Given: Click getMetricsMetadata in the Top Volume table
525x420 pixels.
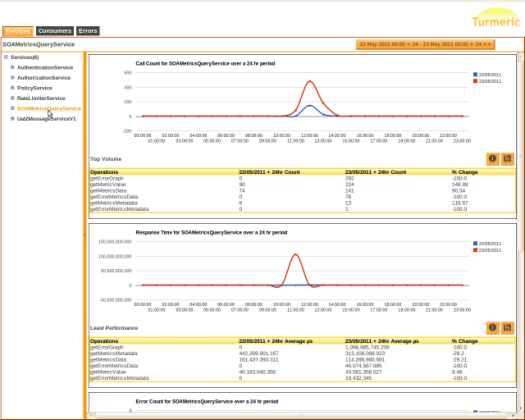Looking at the screenshot, I should tap(114, 203).
